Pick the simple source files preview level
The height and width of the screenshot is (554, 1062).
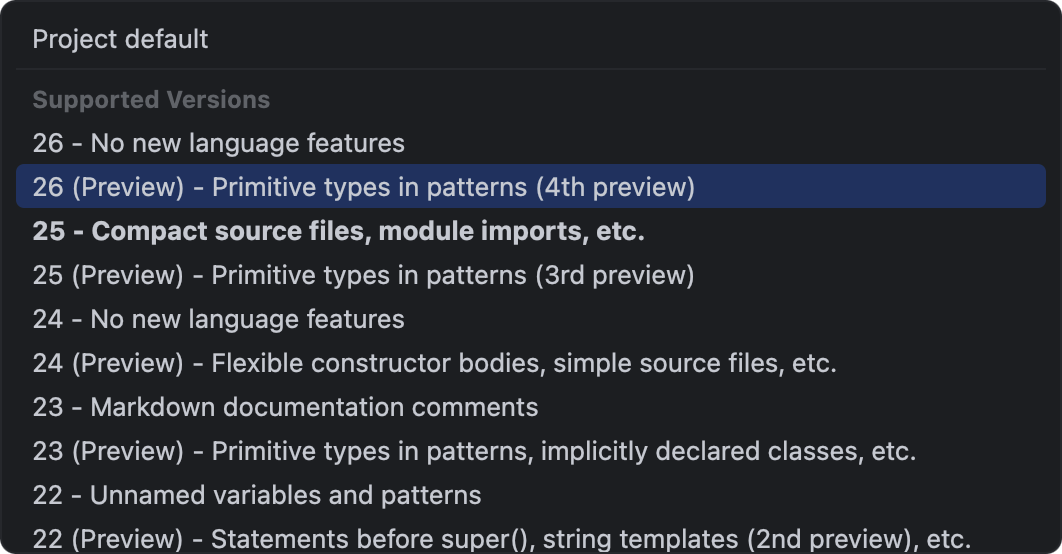(x=434, y=363)
